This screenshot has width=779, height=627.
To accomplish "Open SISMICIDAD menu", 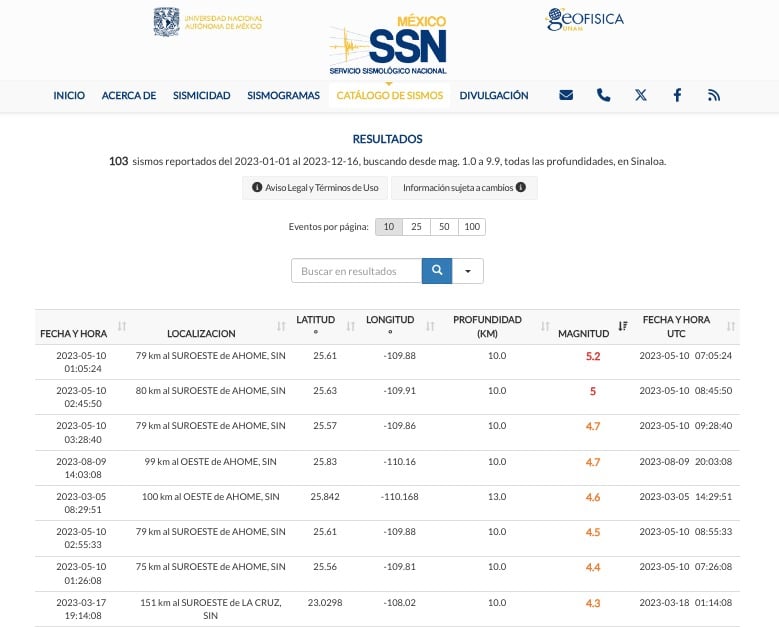I will click(202, 95).
